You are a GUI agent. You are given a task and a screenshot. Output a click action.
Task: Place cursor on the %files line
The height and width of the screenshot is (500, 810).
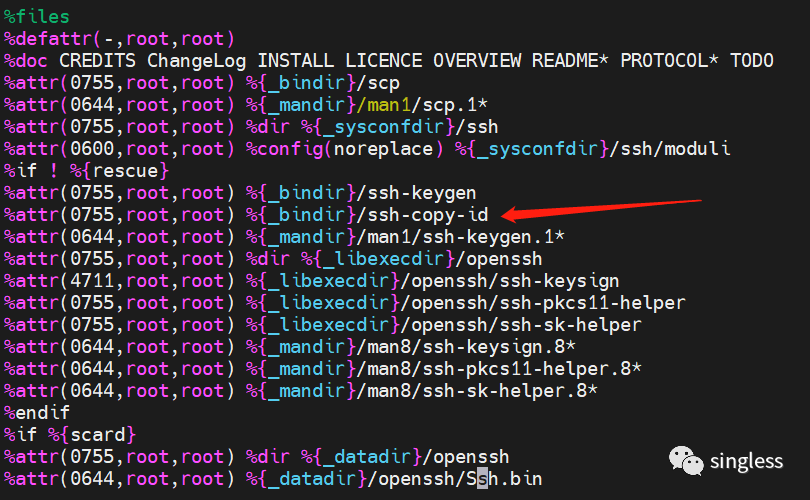(x=38, y=17)
